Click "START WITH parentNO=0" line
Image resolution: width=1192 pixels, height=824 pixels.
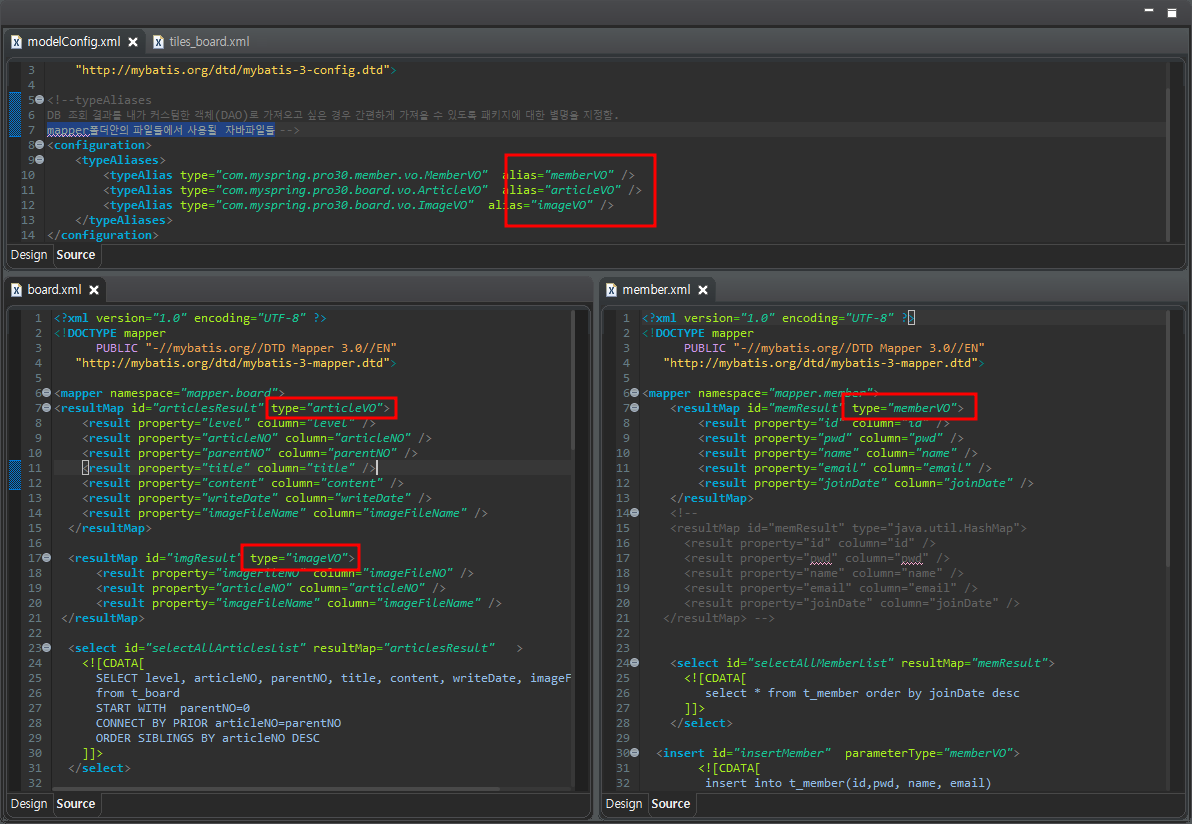173,708
